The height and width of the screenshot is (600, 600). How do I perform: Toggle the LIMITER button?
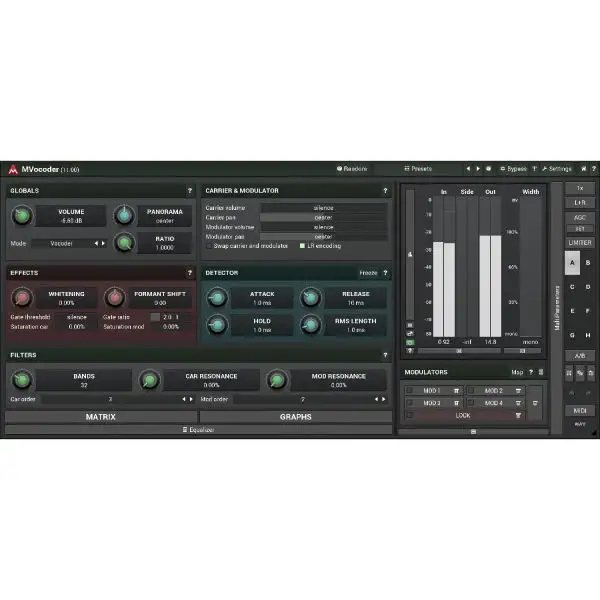click(580, 243)
